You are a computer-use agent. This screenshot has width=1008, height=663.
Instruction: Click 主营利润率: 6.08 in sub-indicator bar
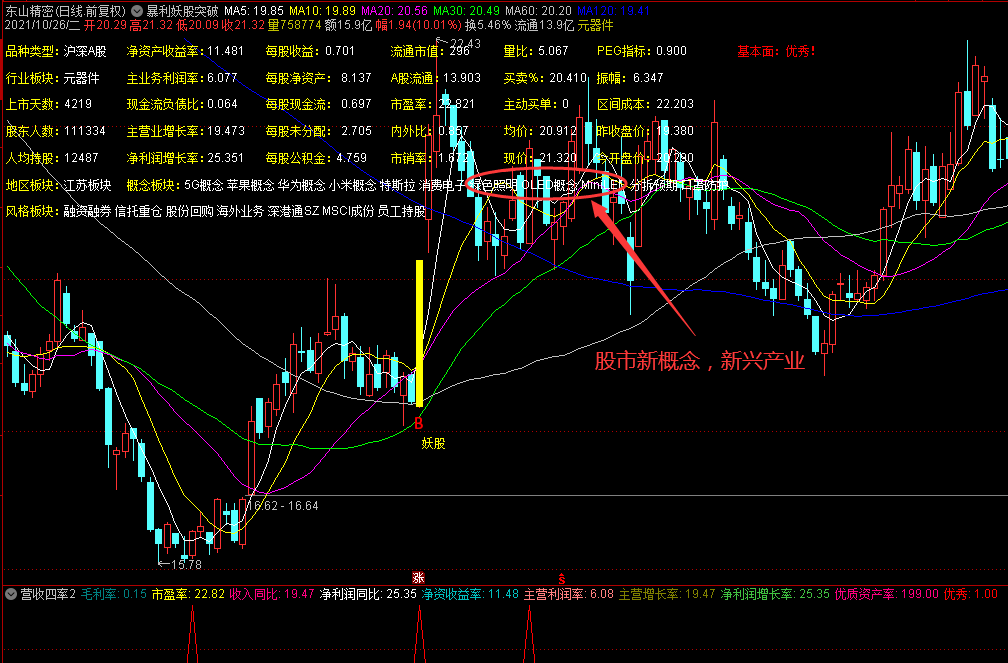pyautogui.click(x=569, y=594)
